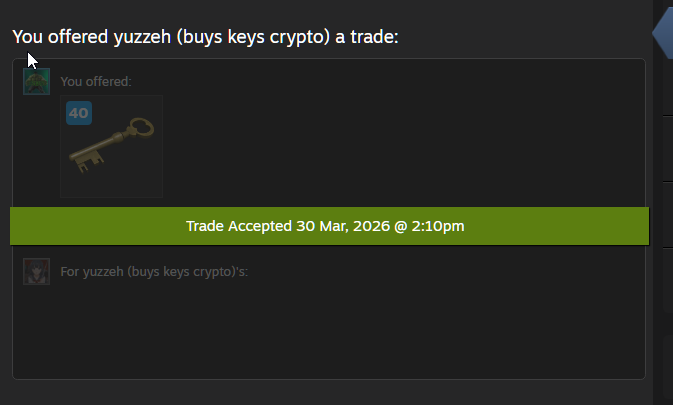Open your green avatar beside You offered
Viewport: 673px width, 405px height.
36,82
